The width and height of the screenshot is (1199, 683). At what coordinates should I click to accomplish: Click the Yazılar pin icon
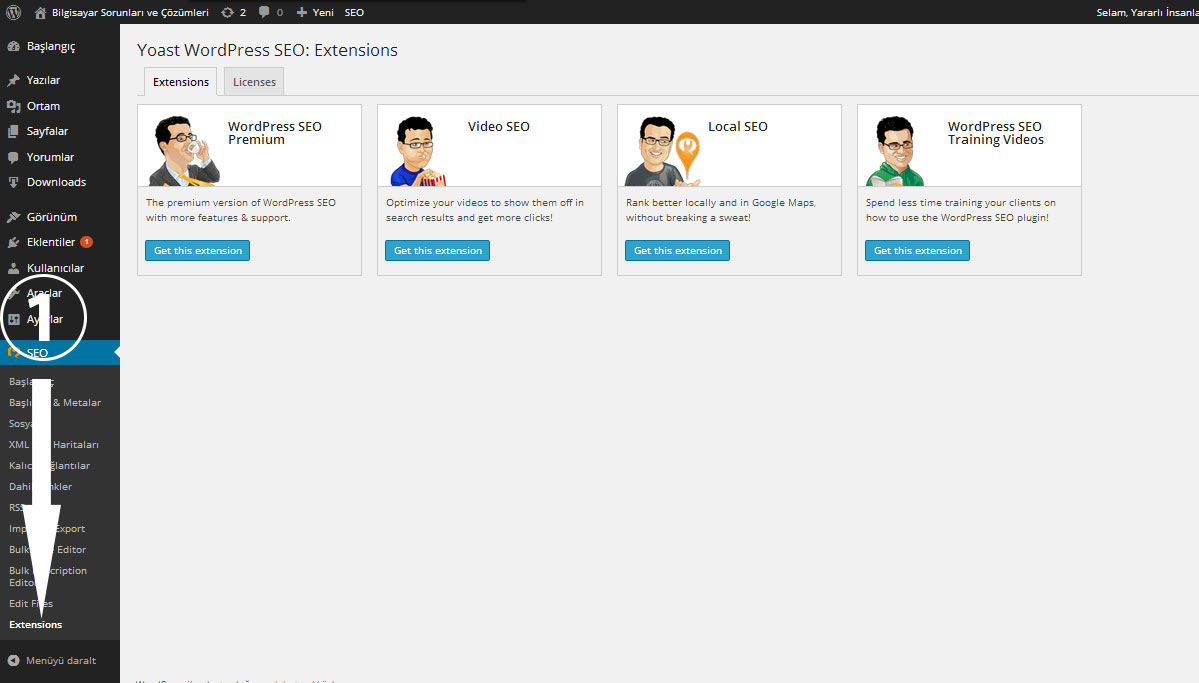coord(14,80)
